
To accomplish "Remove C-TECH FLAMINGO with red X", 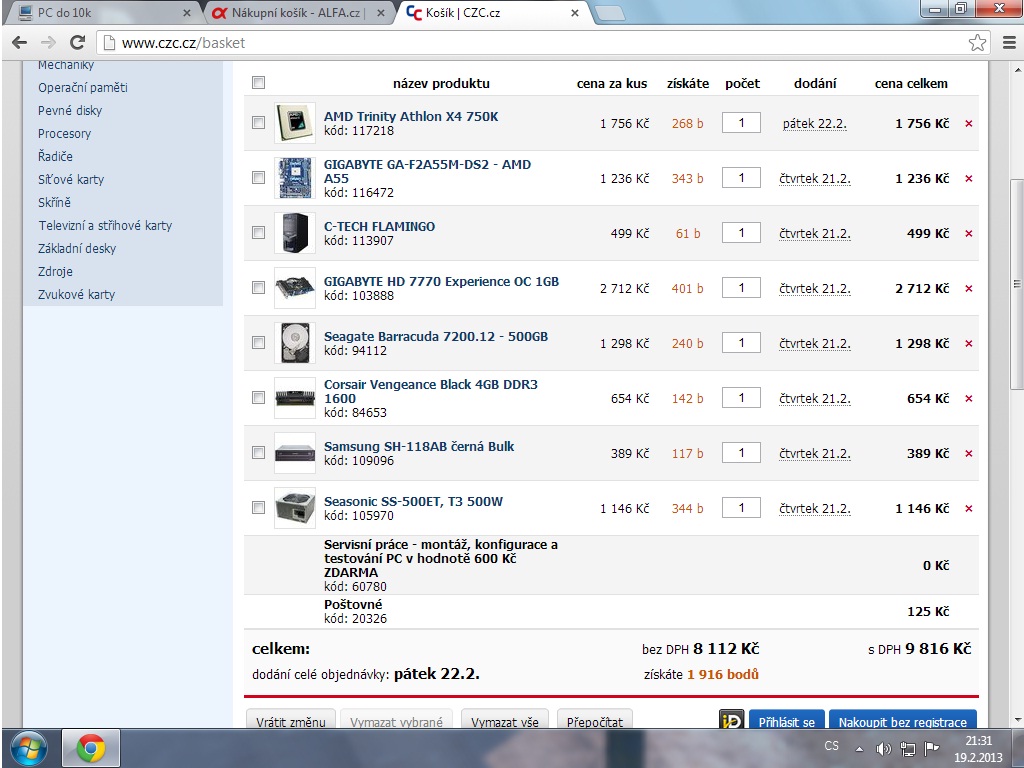I will pos(968,233).
